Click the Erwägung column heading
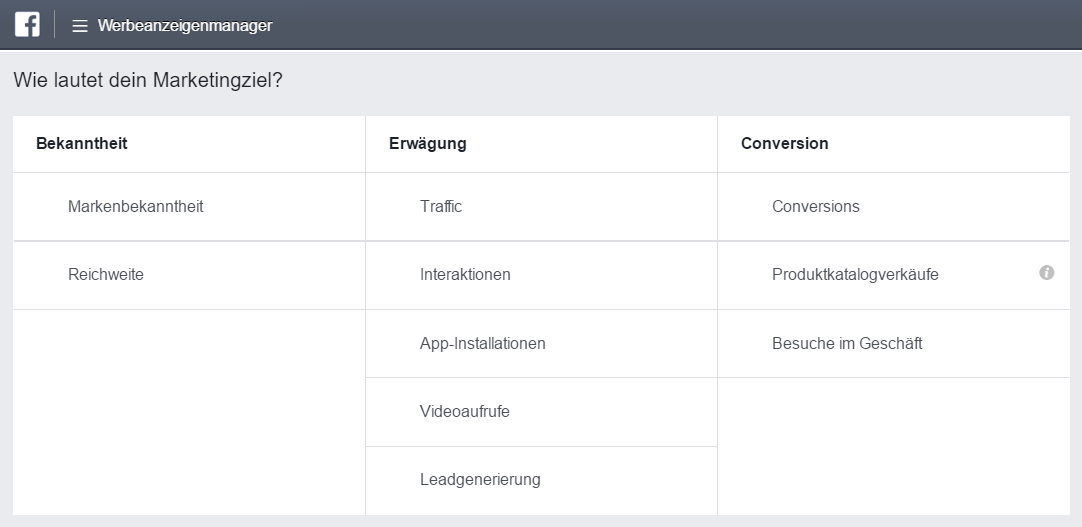 pos(427,143)
